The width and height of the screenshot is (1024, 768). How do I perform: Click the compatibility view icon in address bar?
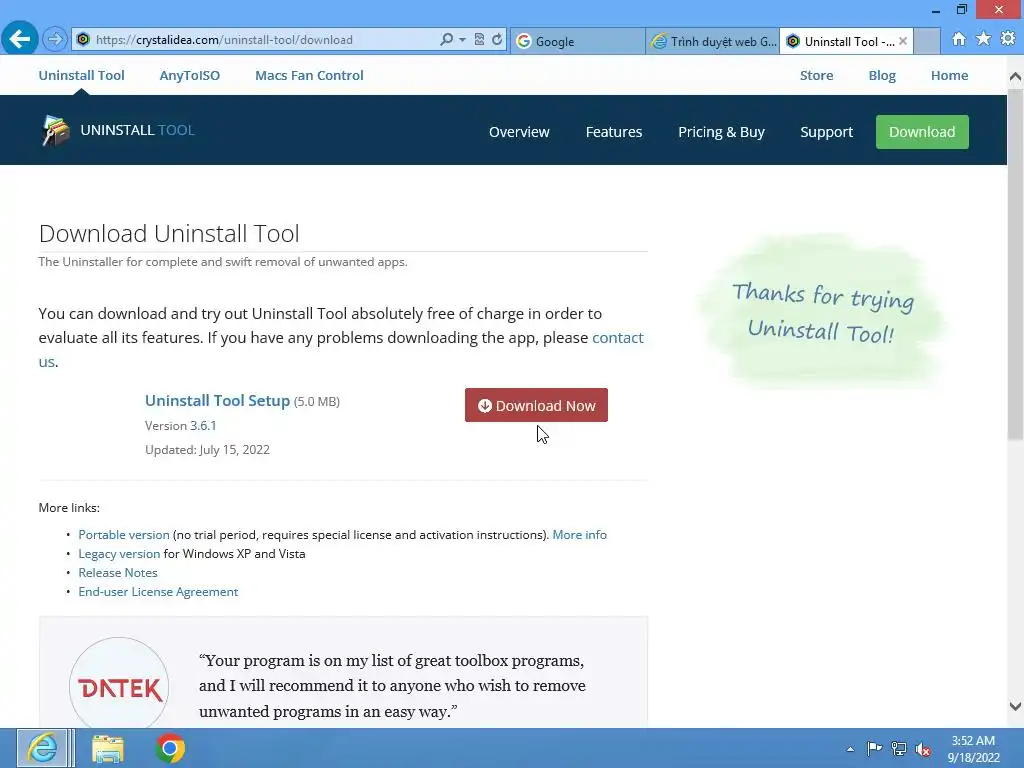click(x=479, y=39)
